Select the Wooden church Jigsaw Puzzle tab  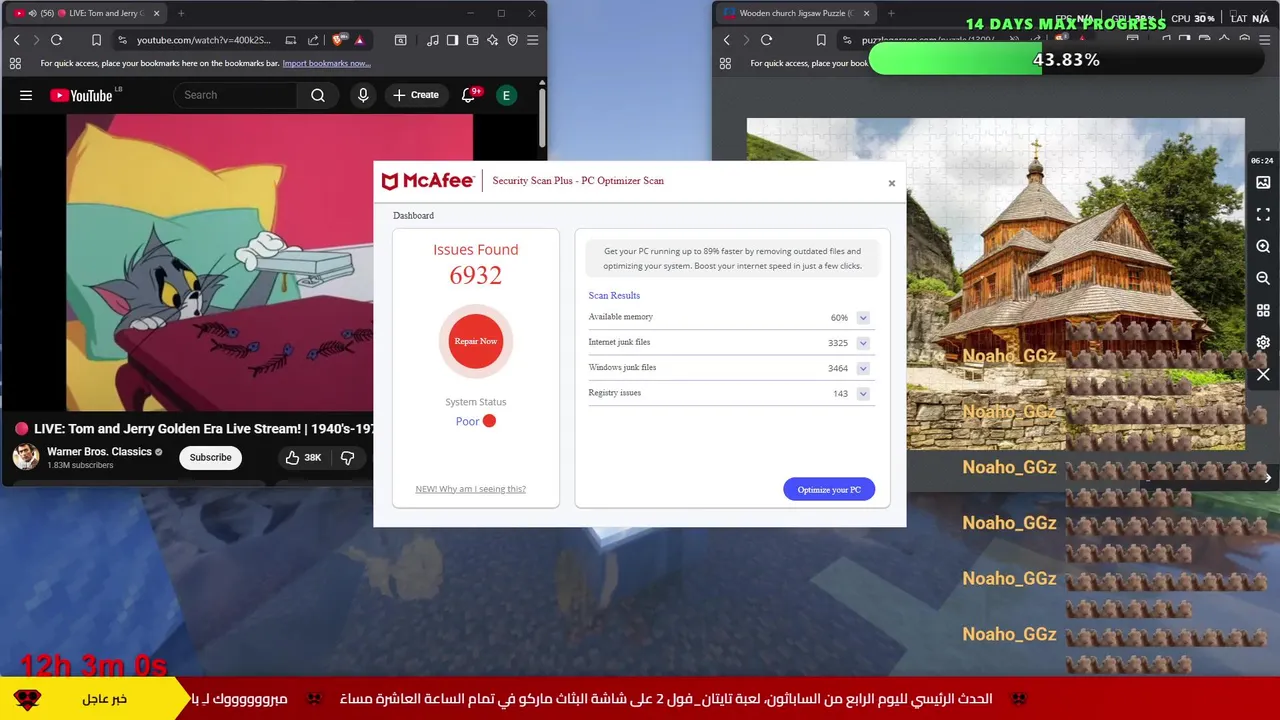pos(795,13)
